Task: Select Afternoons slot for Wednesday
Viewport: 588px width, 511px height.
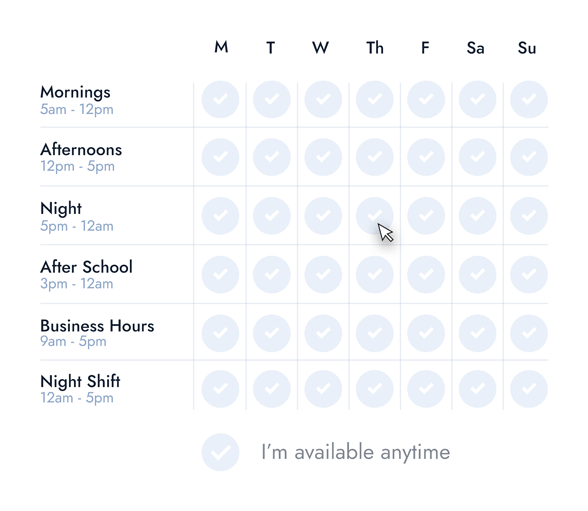Action: (323, 157)
